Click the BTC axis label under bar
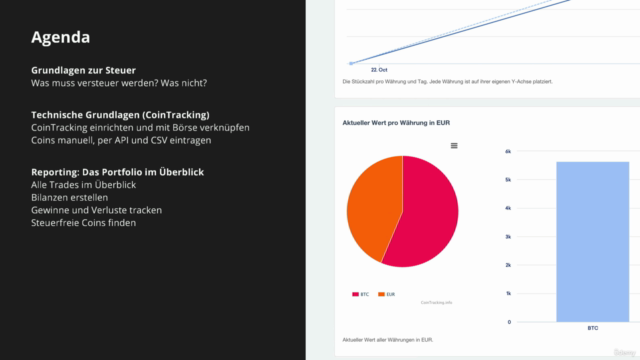This screenshot has width=640, height=360. pos(593,328)
